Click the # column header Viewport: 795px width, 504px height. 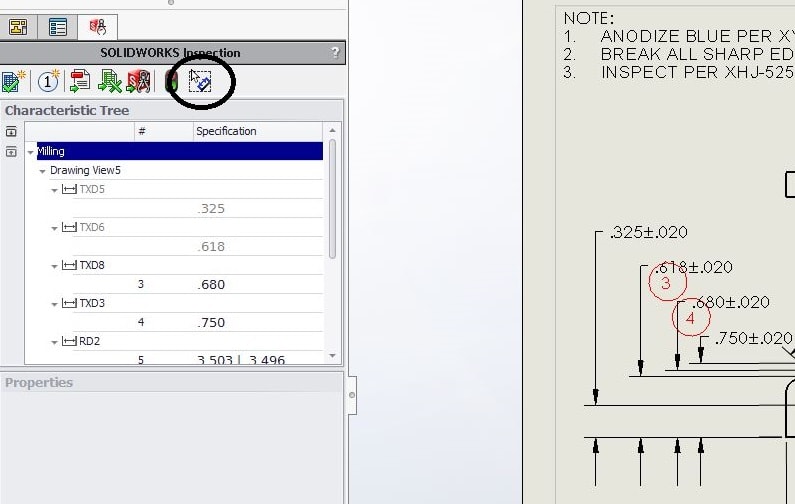(x=164, y=131)
